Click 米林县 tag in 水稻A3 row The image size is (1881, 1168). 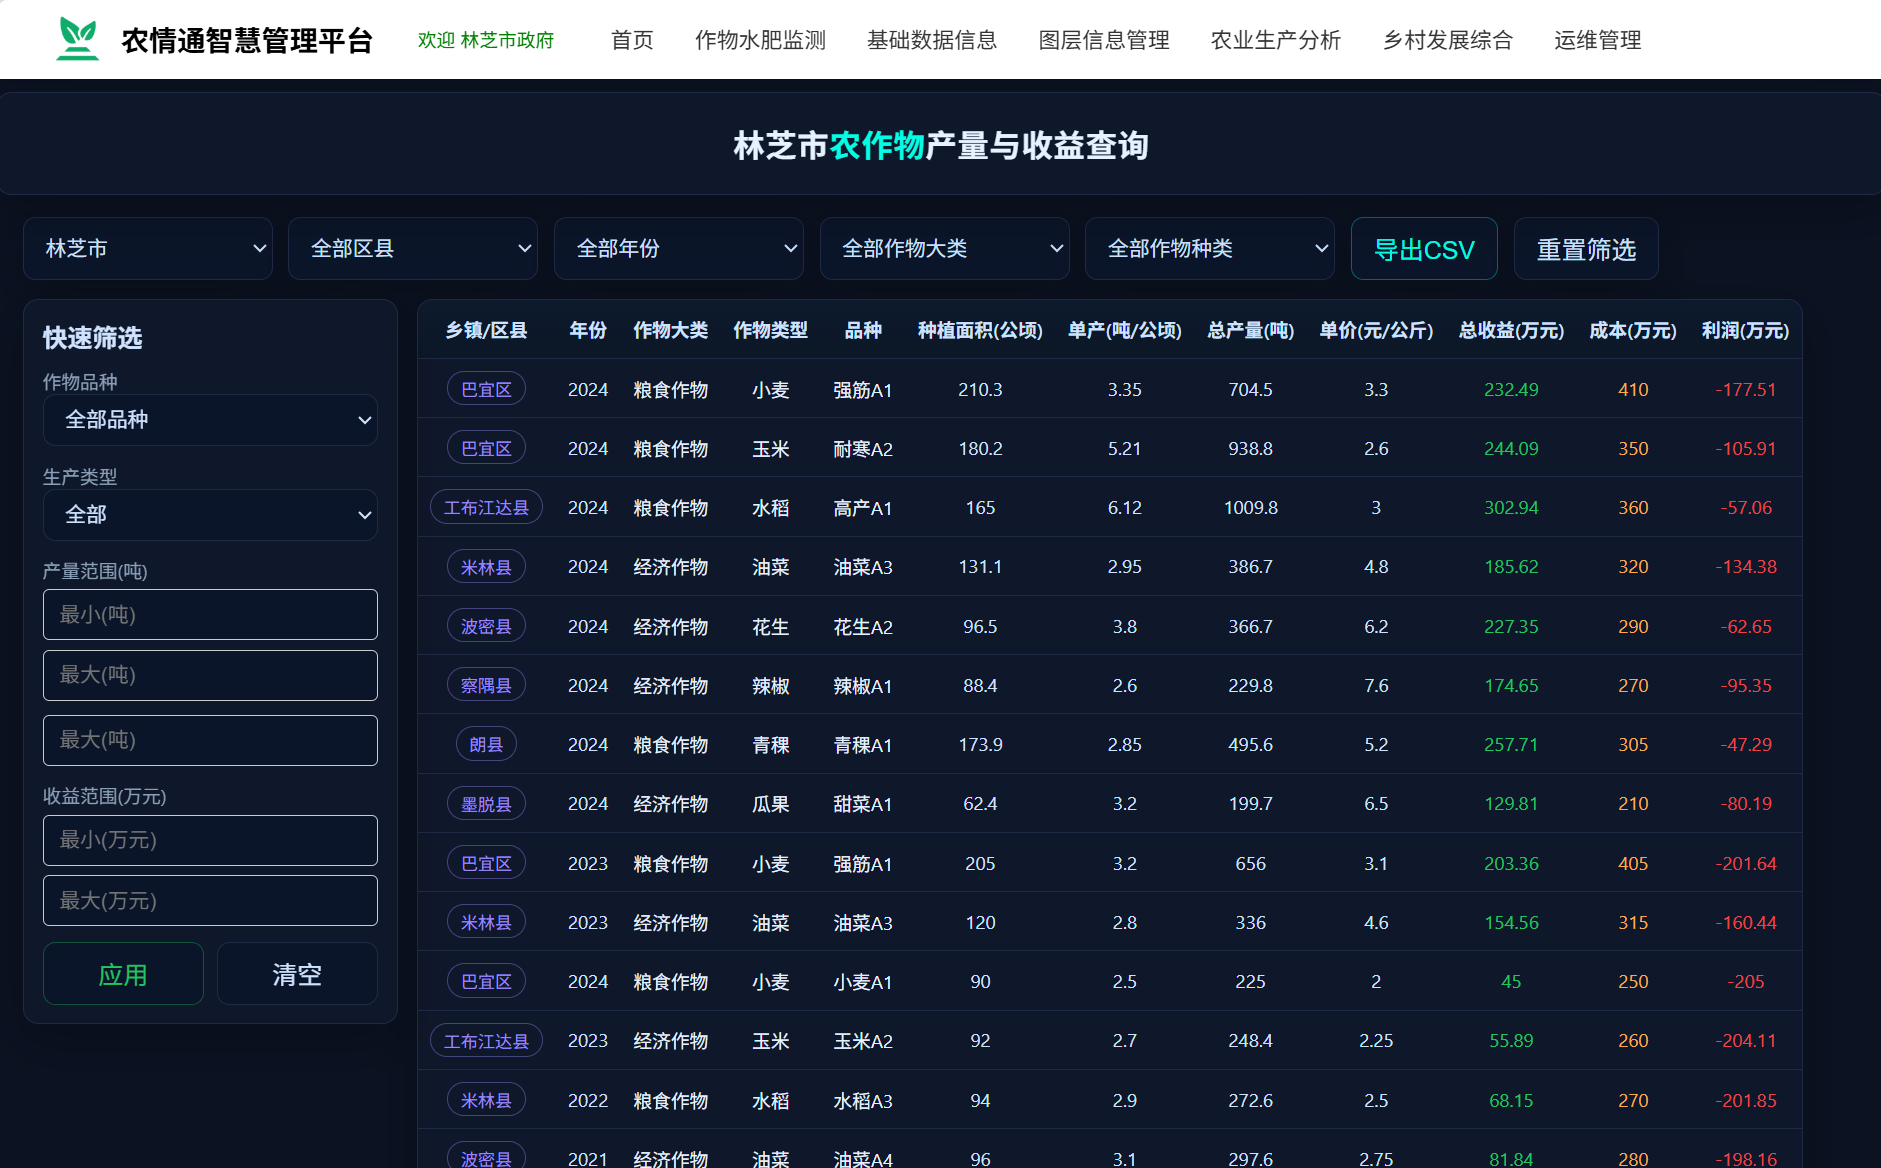[486, 1100]
